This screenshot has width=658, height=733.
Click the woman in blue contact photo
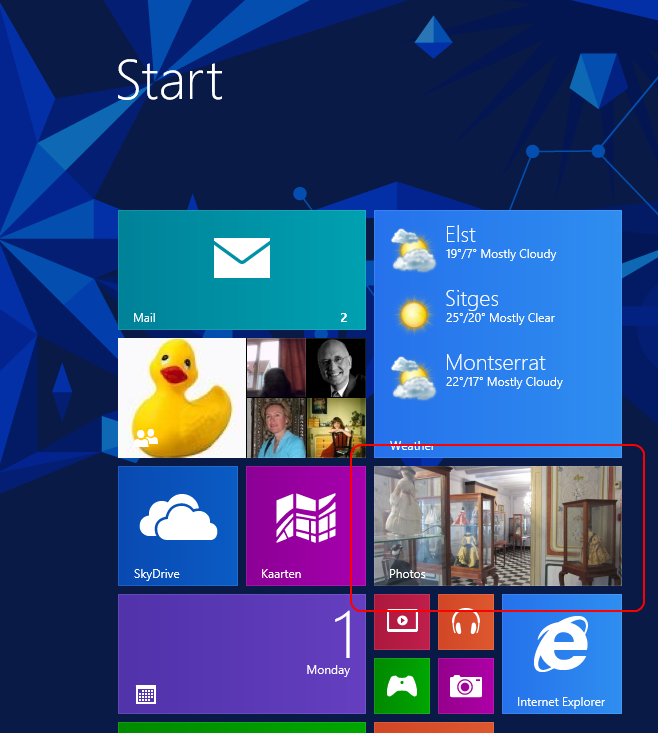tap(276, 427)
